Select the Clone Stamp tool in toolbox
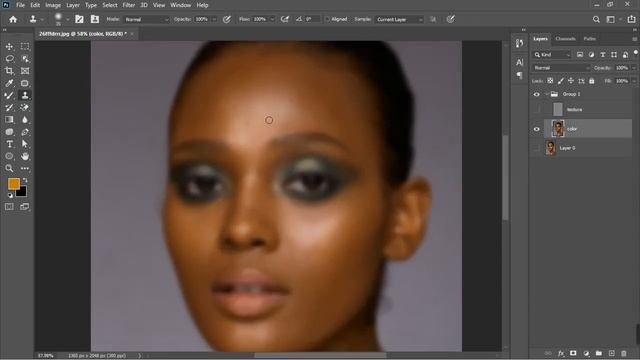The height and width of the screenshot is (360, 640). [25, 96]
